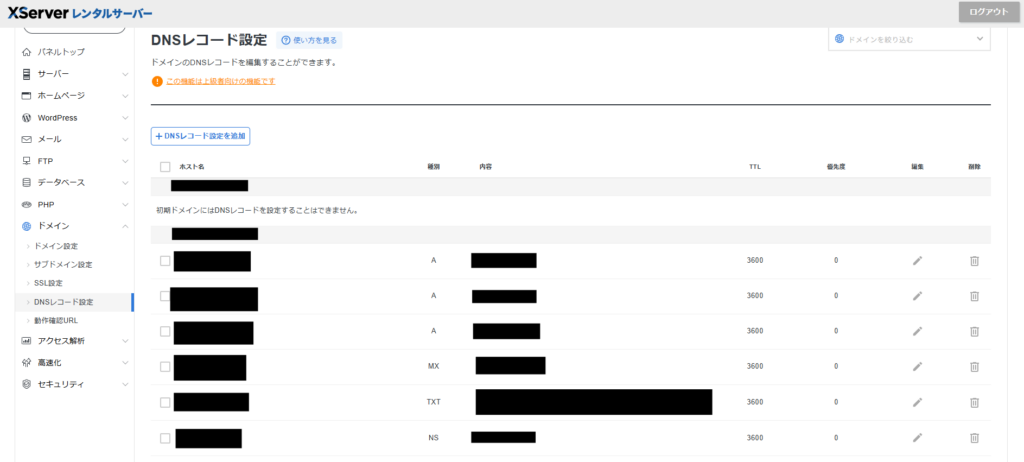
Task: Click the WordPress icon in sidebar
Action: 26,117
